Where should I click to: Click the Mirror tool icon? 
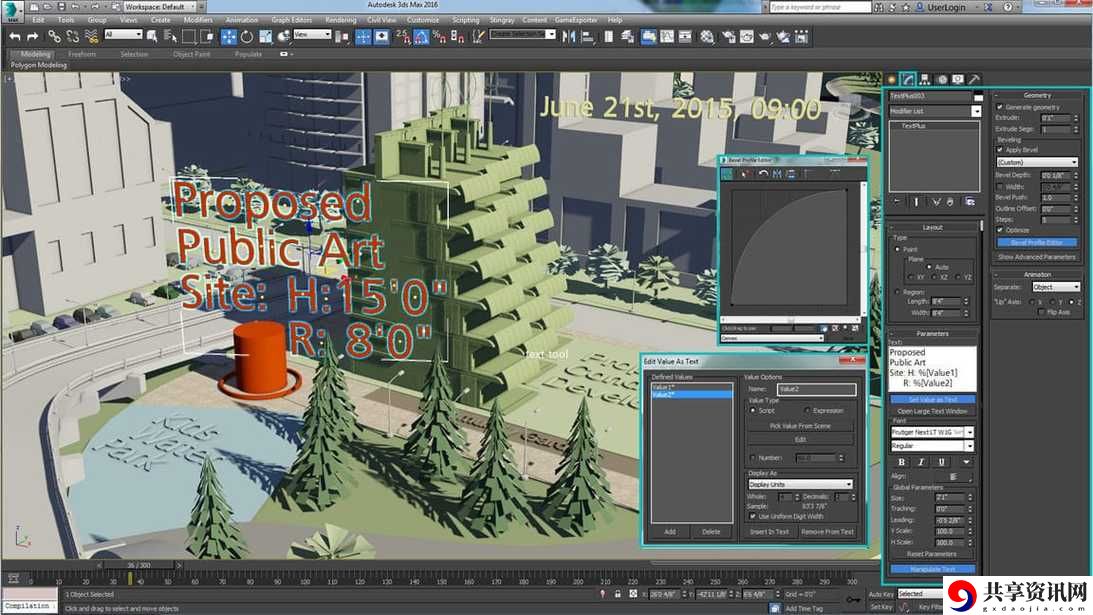[x=569, y=36]
